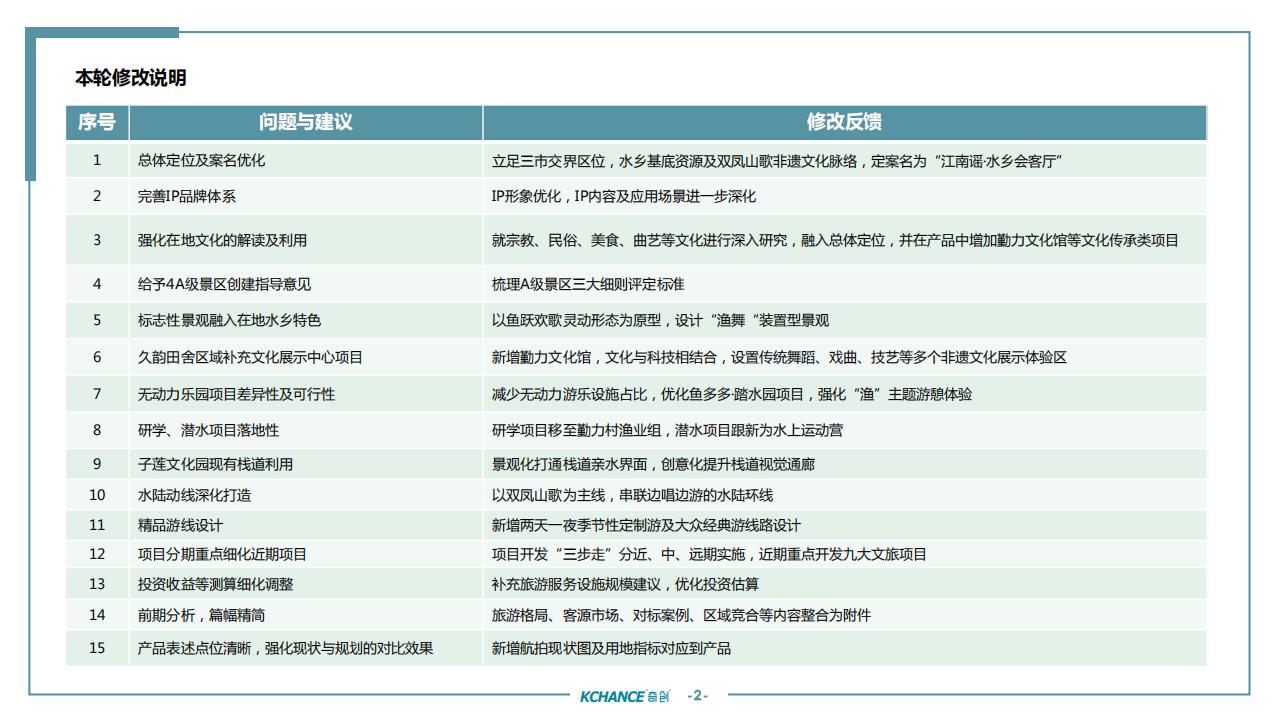Click feedback text starting 新增两天一夜季节性定制游
The image size is (1280, 720).
646,524
